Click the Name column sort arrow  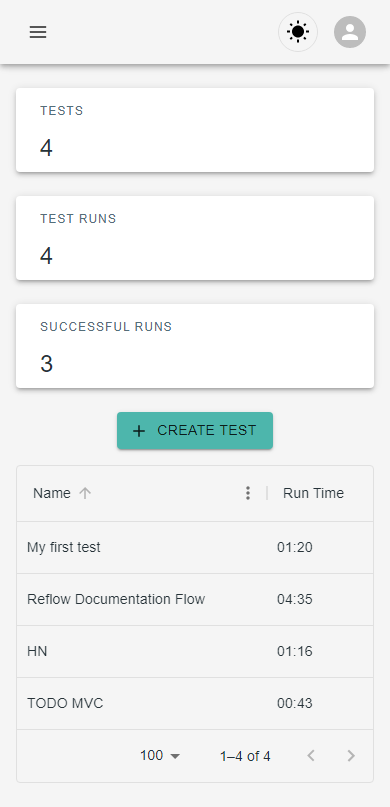coord(85,493)
